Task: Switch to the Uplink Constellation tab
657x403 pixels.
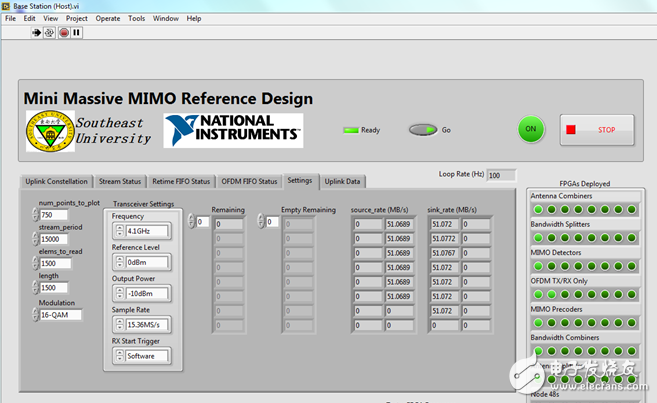Action: pyautogui.click(x=56, y=181)
